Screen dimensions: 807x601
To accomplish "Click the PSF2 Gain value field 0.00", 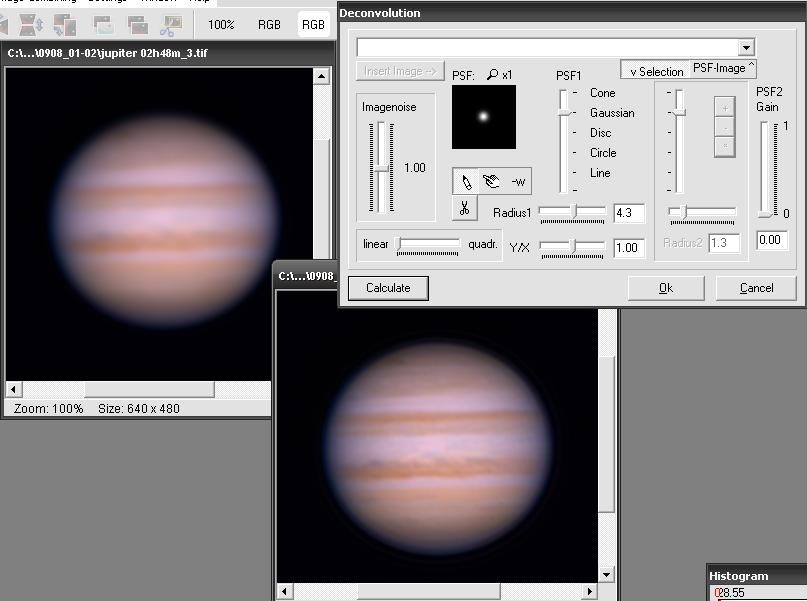I will pyautogui.click(x=771, y=240).
